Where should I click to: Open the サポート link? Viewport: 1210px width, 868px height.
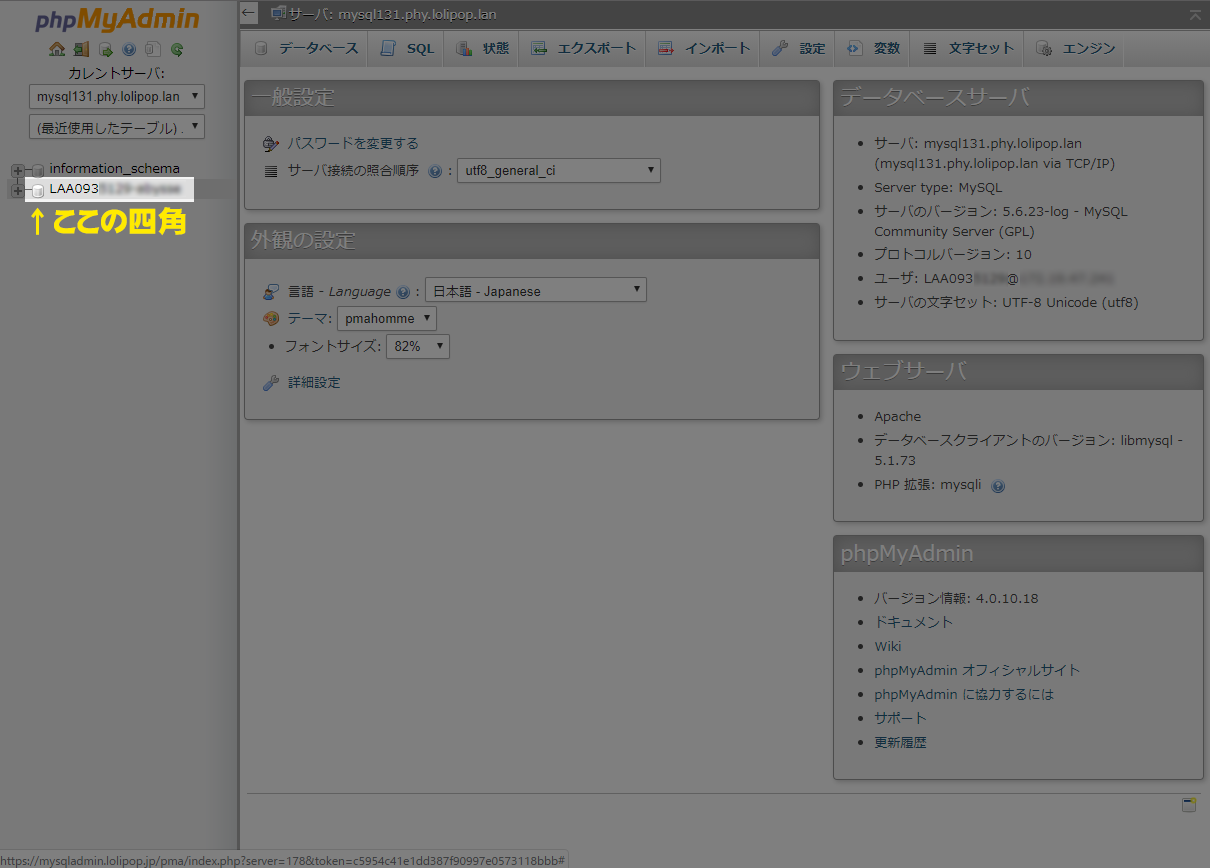900,718
